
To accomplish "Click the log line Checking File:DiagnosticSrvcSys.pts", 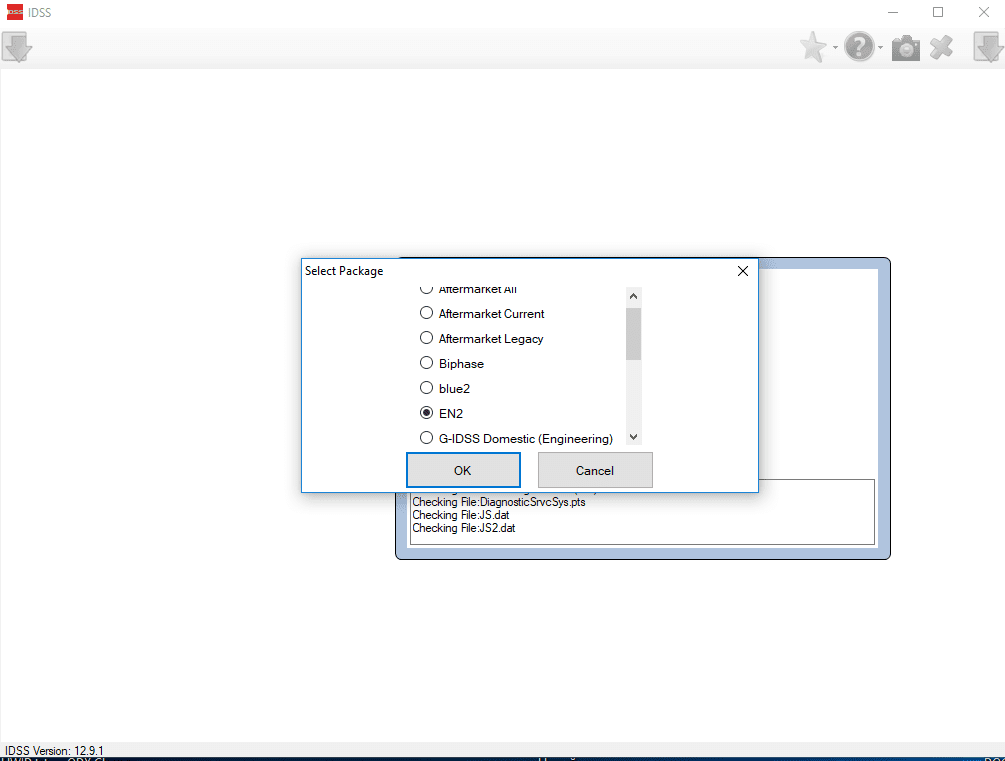I will pos(499,502).
